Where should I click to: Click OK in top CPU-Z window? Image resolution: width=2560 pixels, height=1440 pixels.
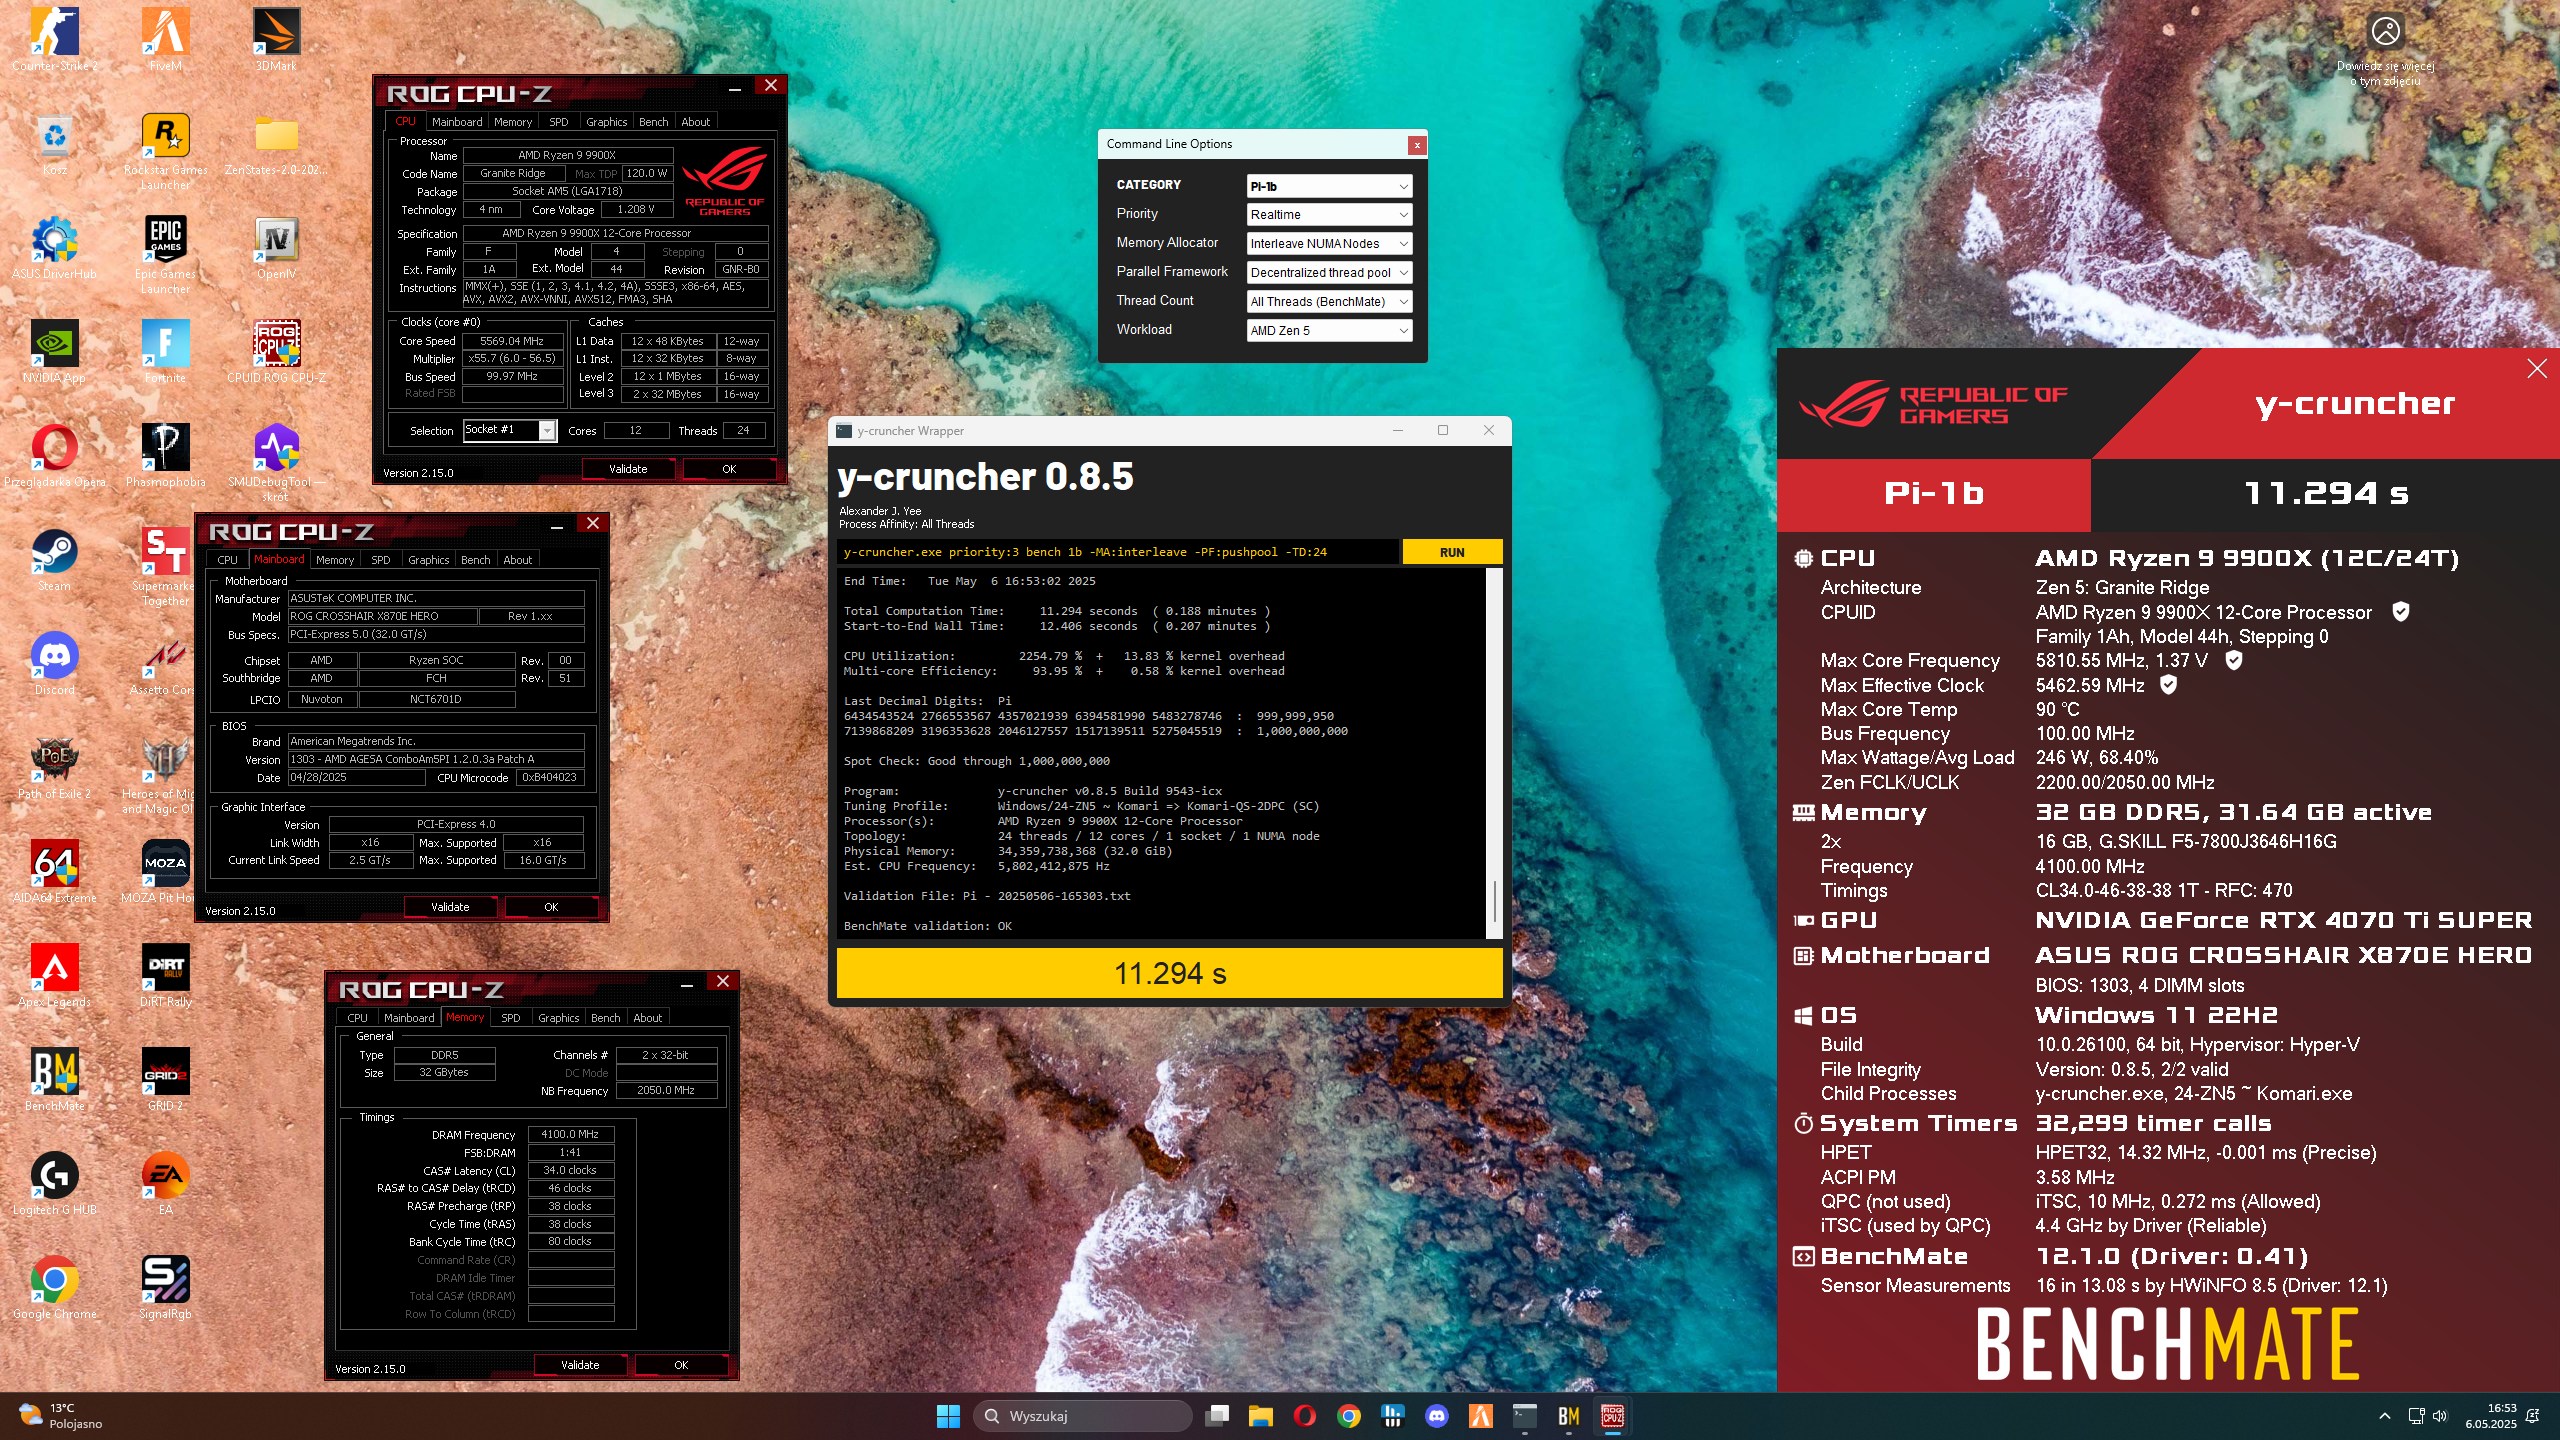(729, 469)
